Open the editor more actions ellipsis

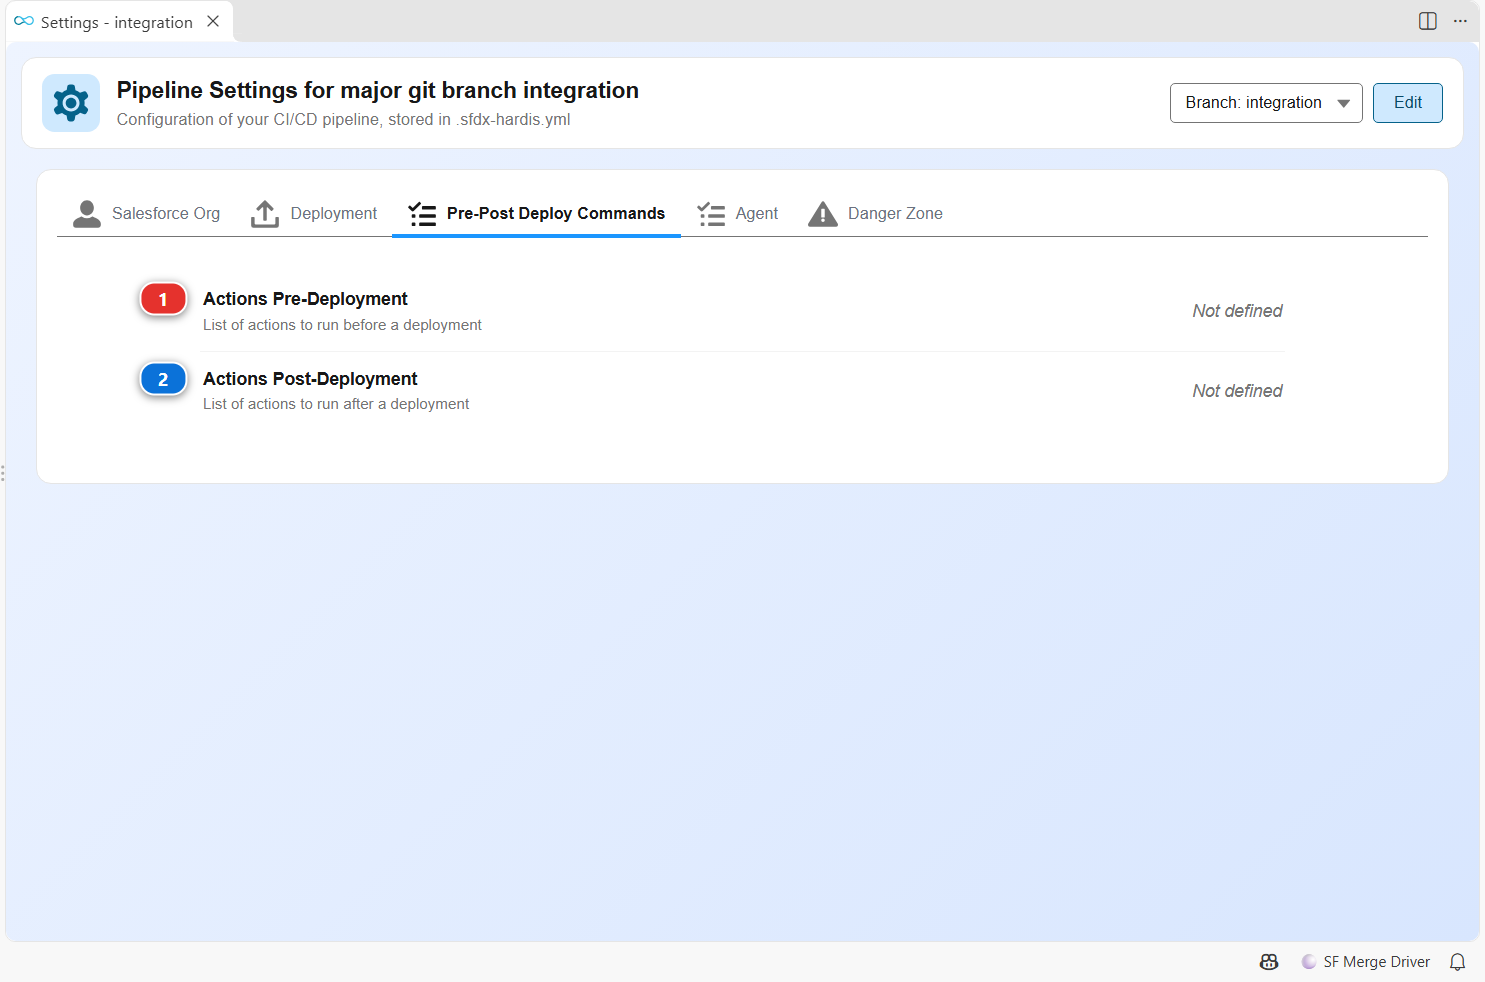(x=1460, y=21)
